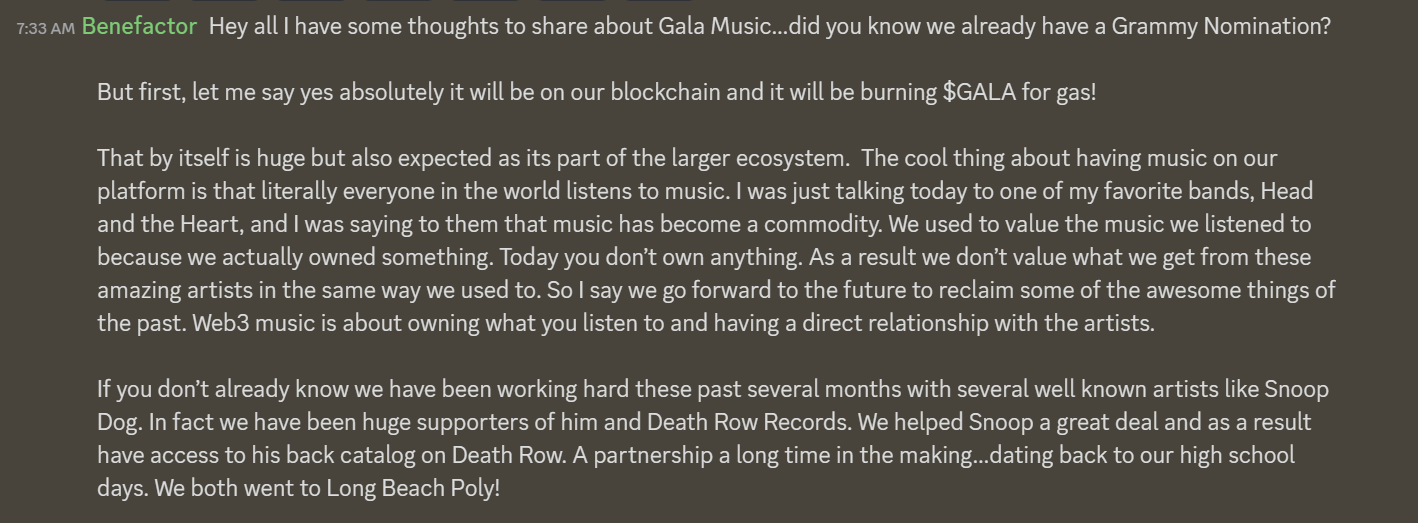Click the word "partnership" in the last paragraph
This screenshot has height=523, width=1418.
pyautogui.click(x=661, y=456)
